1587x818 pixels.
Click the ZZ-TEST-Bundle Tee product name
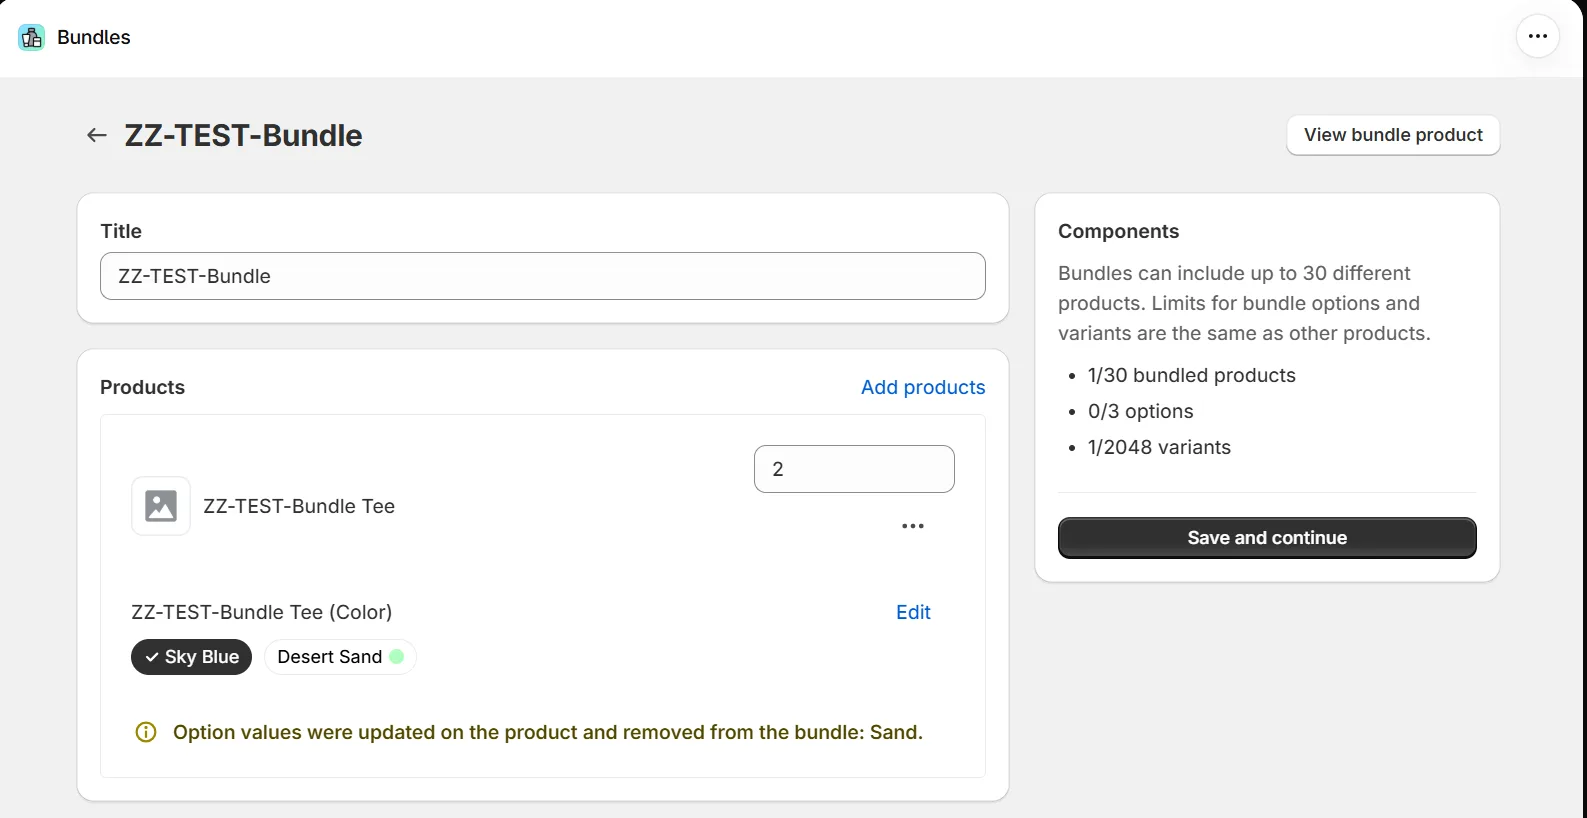299,506
